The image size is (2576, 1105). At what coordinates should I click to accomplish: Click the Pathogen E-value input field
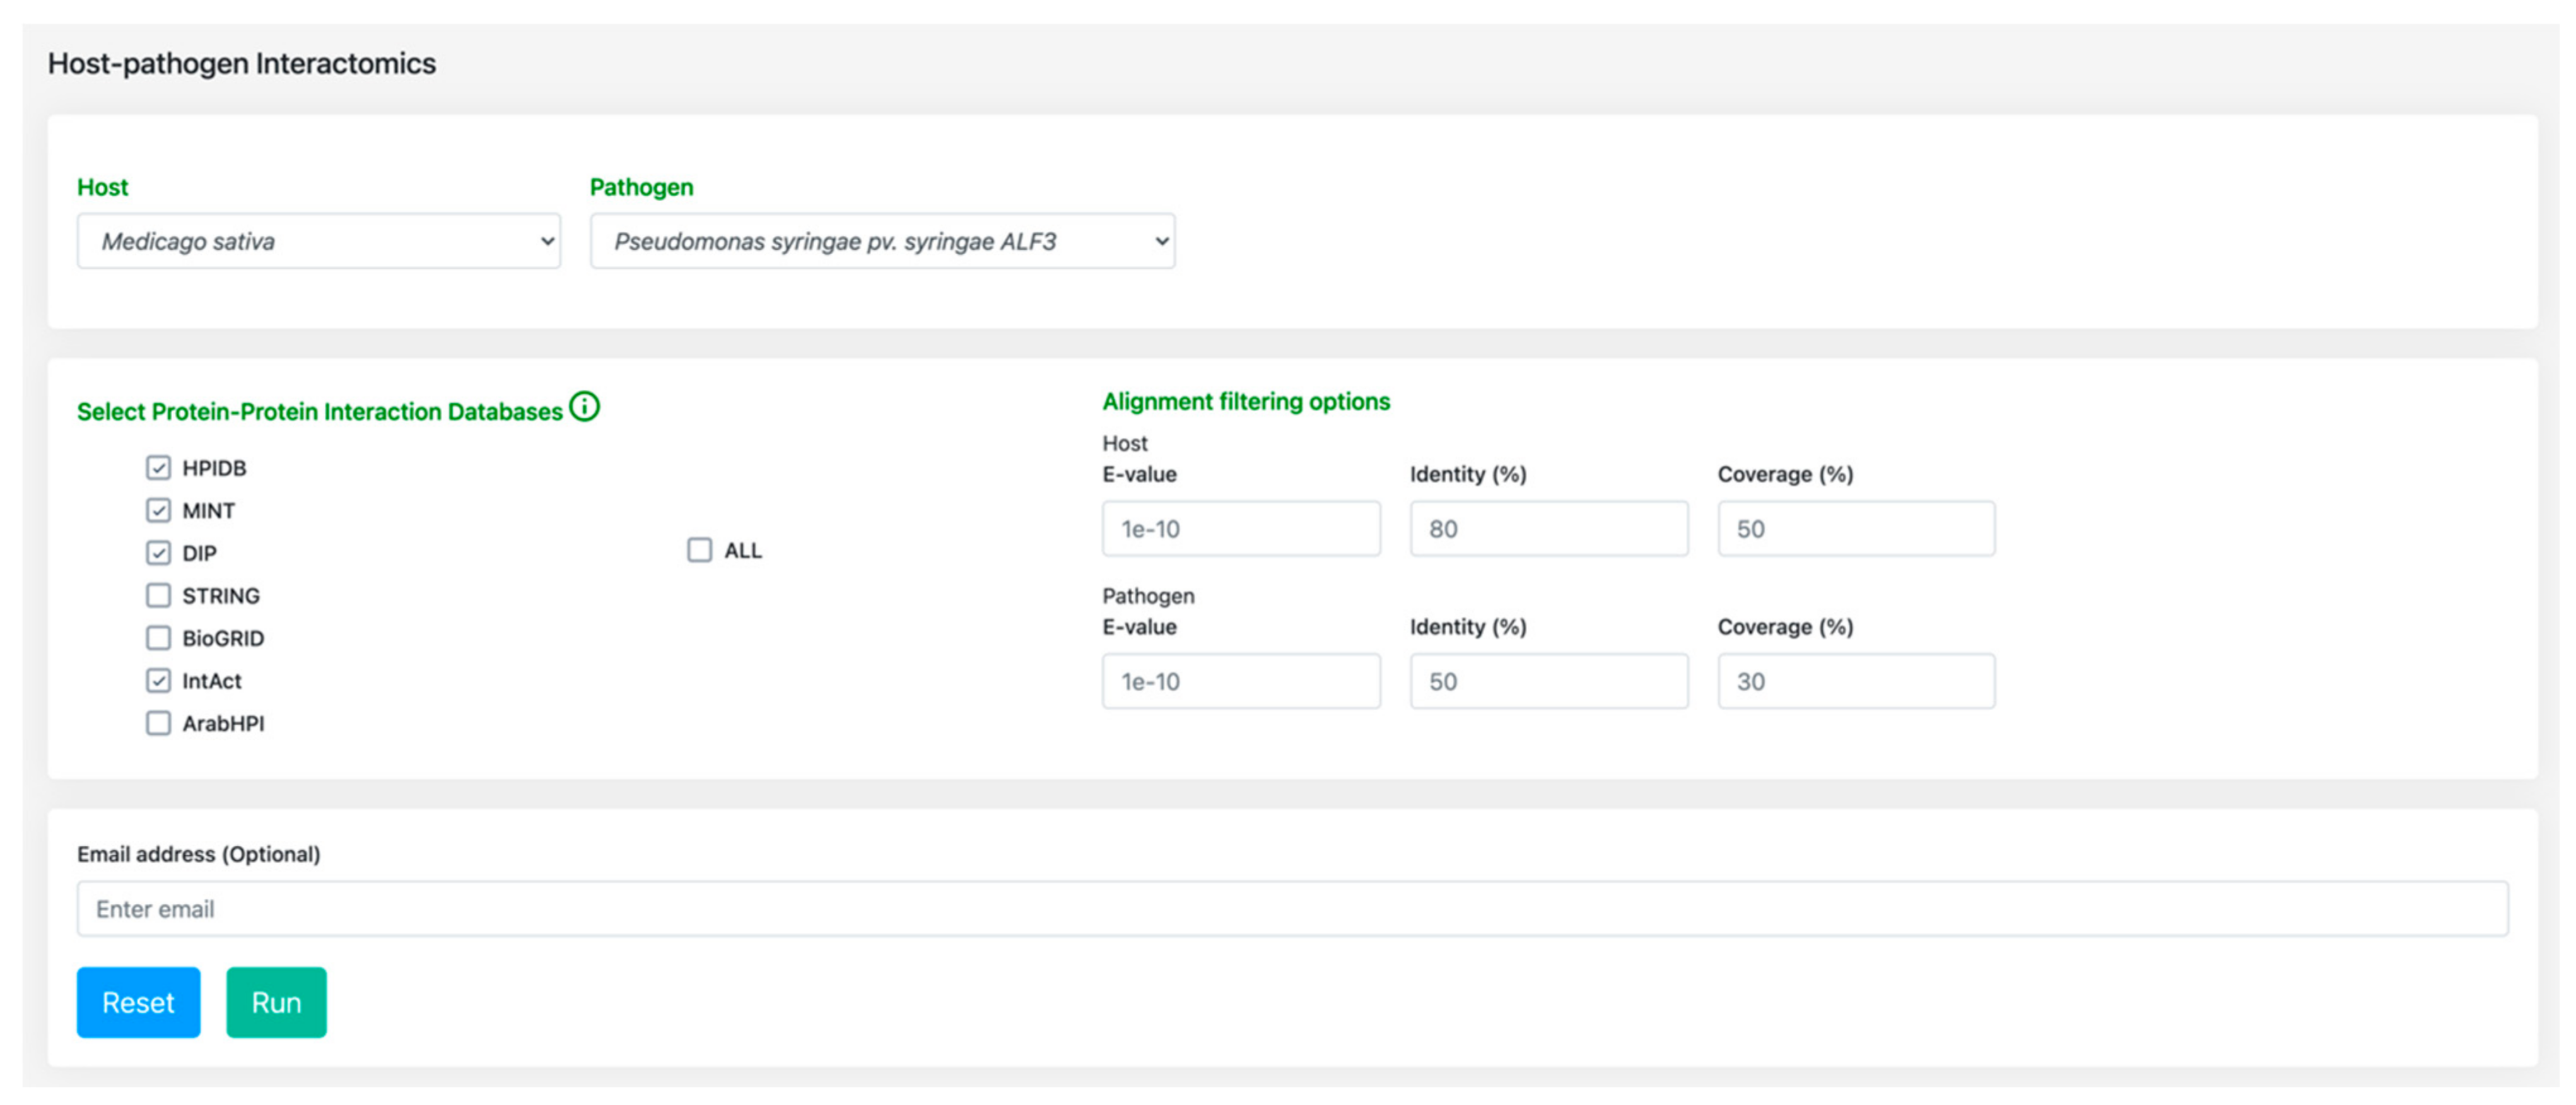(x=1240, y=682)
